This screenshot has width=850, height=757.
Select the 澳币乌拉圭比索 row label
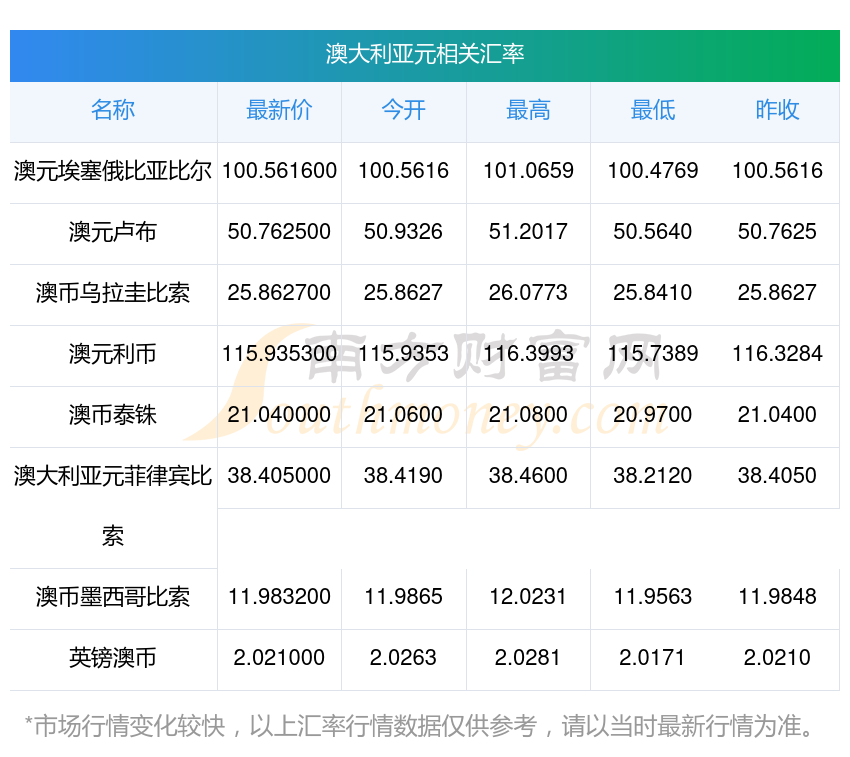click(x=113, y=293)
